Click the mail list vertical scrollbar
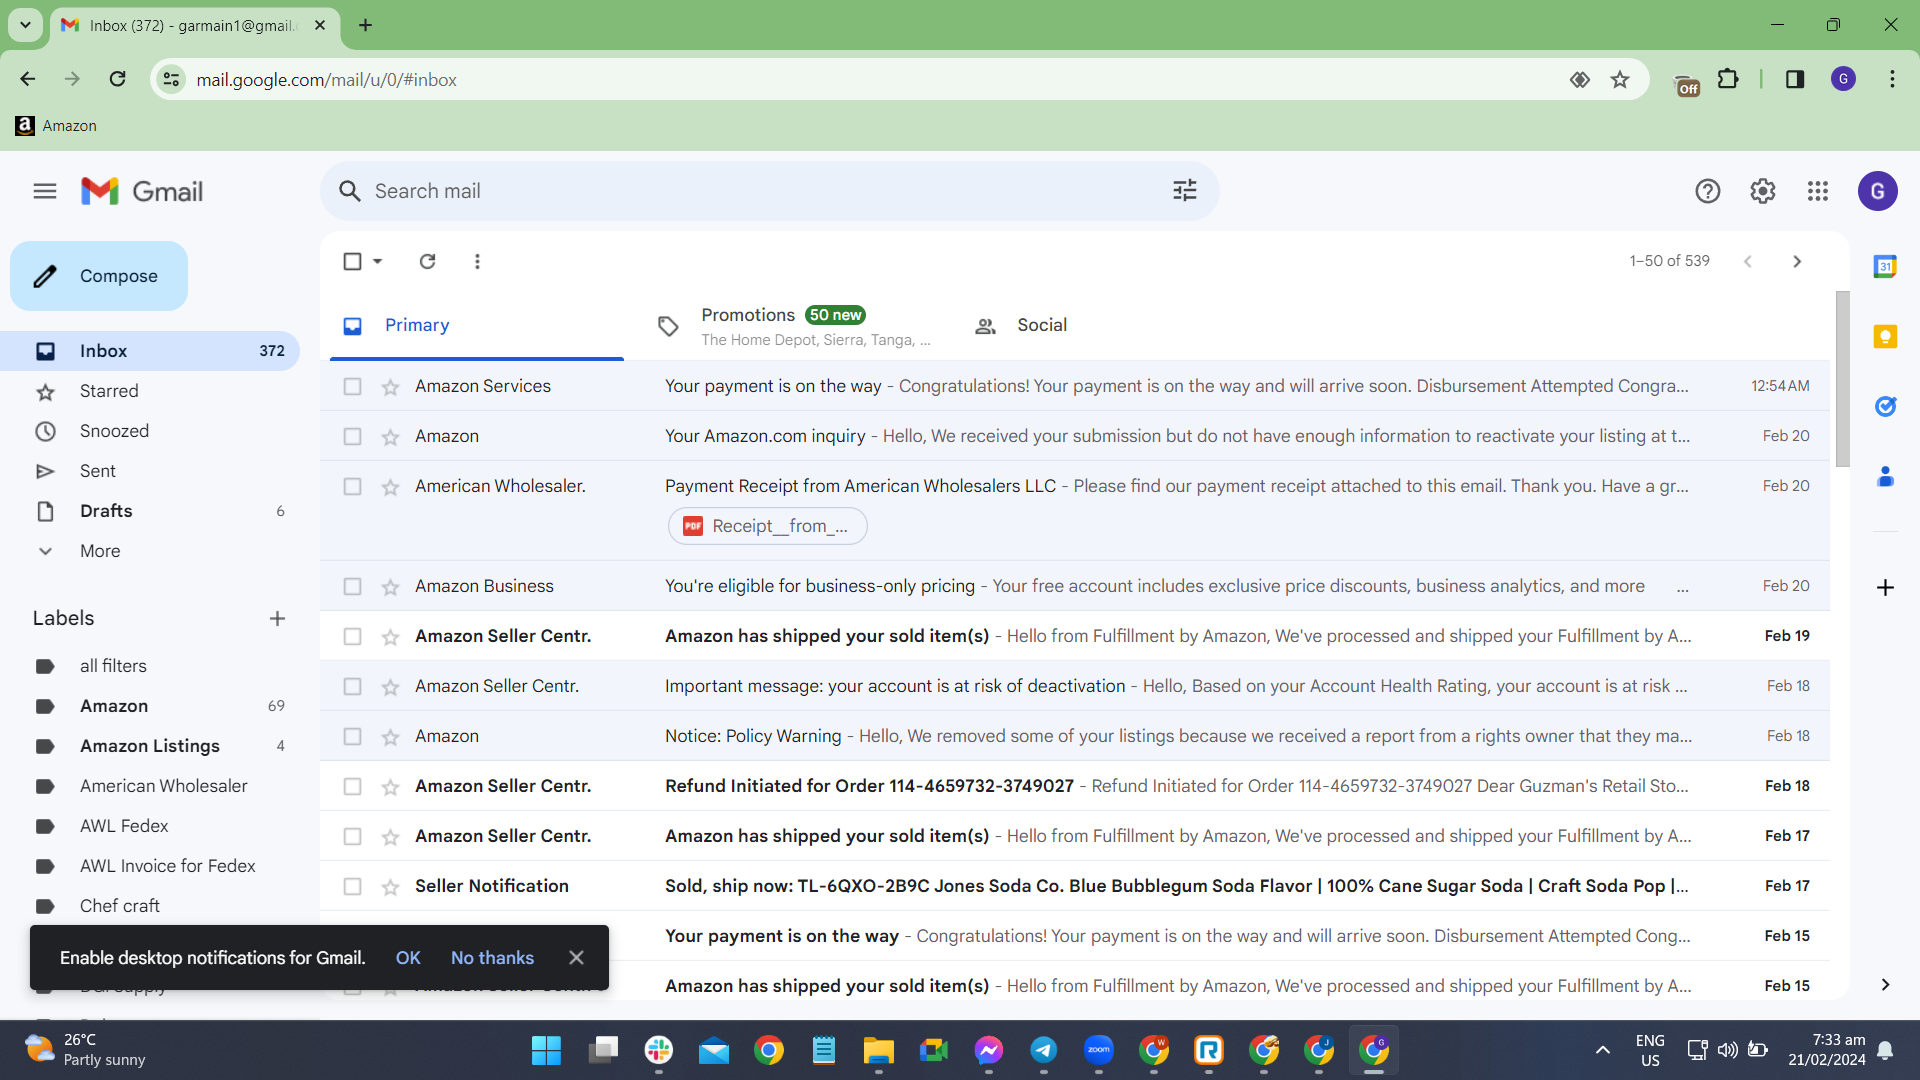The image size is (1920, 1080). (1842, 380)
